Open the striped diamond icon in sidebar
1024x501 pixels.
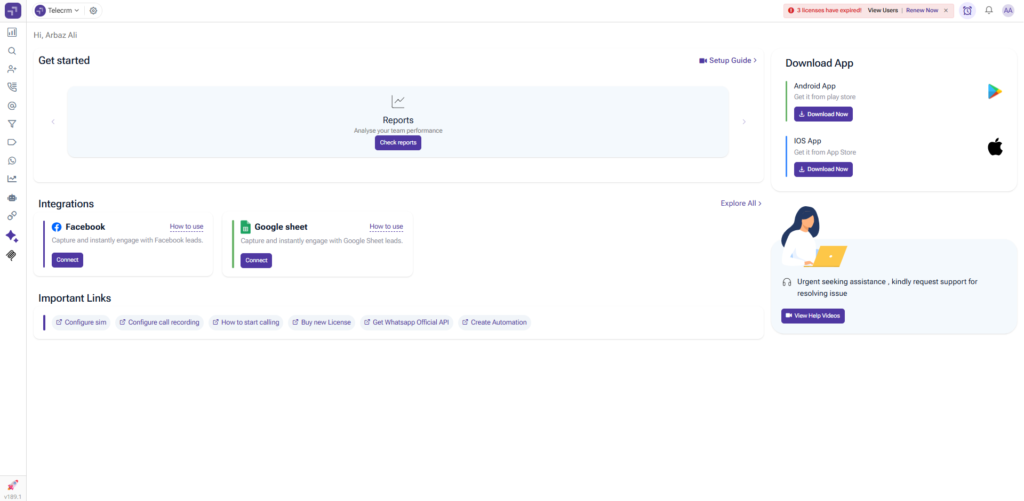pos(12,255)
